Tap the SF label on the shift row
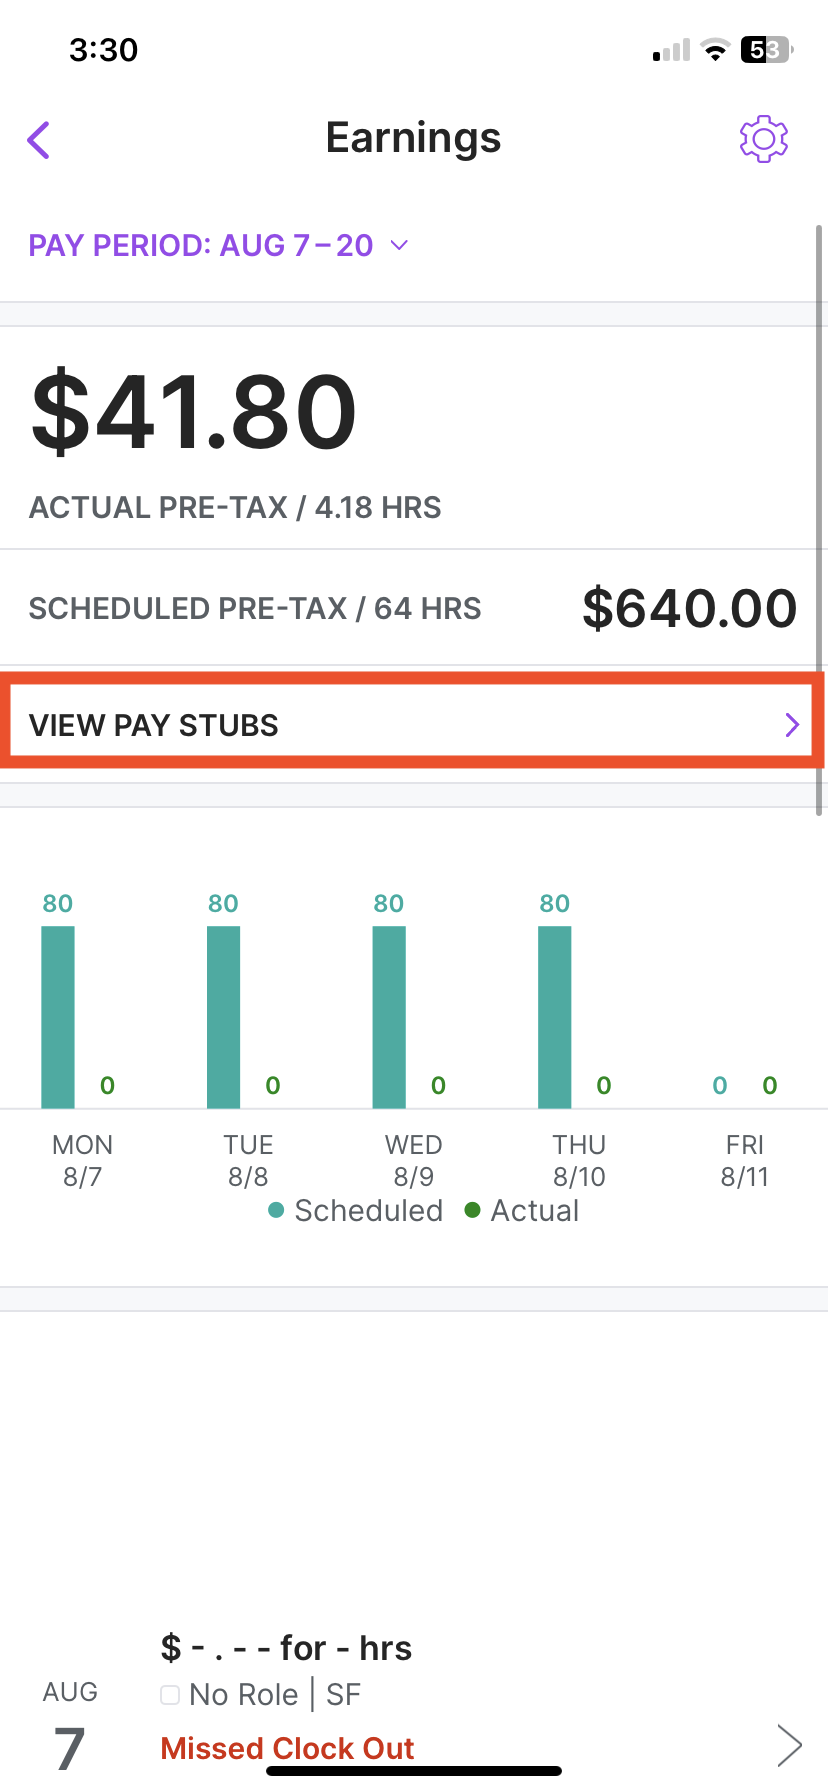The width and height of the screenshot is (828, 1792). tap(344, 1694)
